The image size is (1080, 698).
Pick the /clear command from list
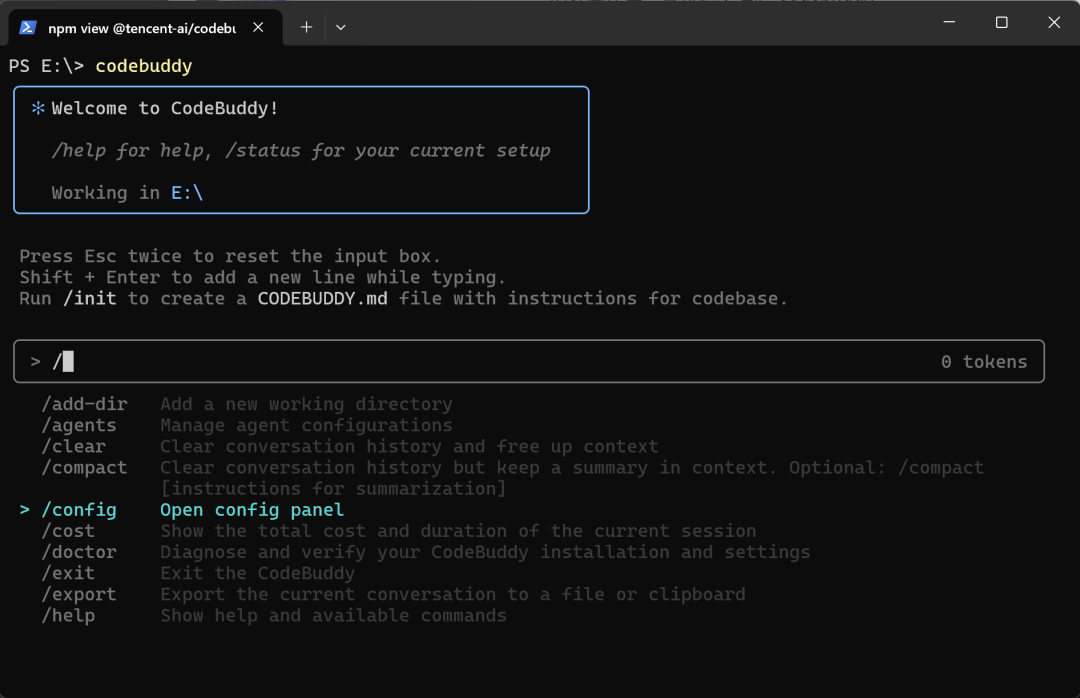pos(73,446)
